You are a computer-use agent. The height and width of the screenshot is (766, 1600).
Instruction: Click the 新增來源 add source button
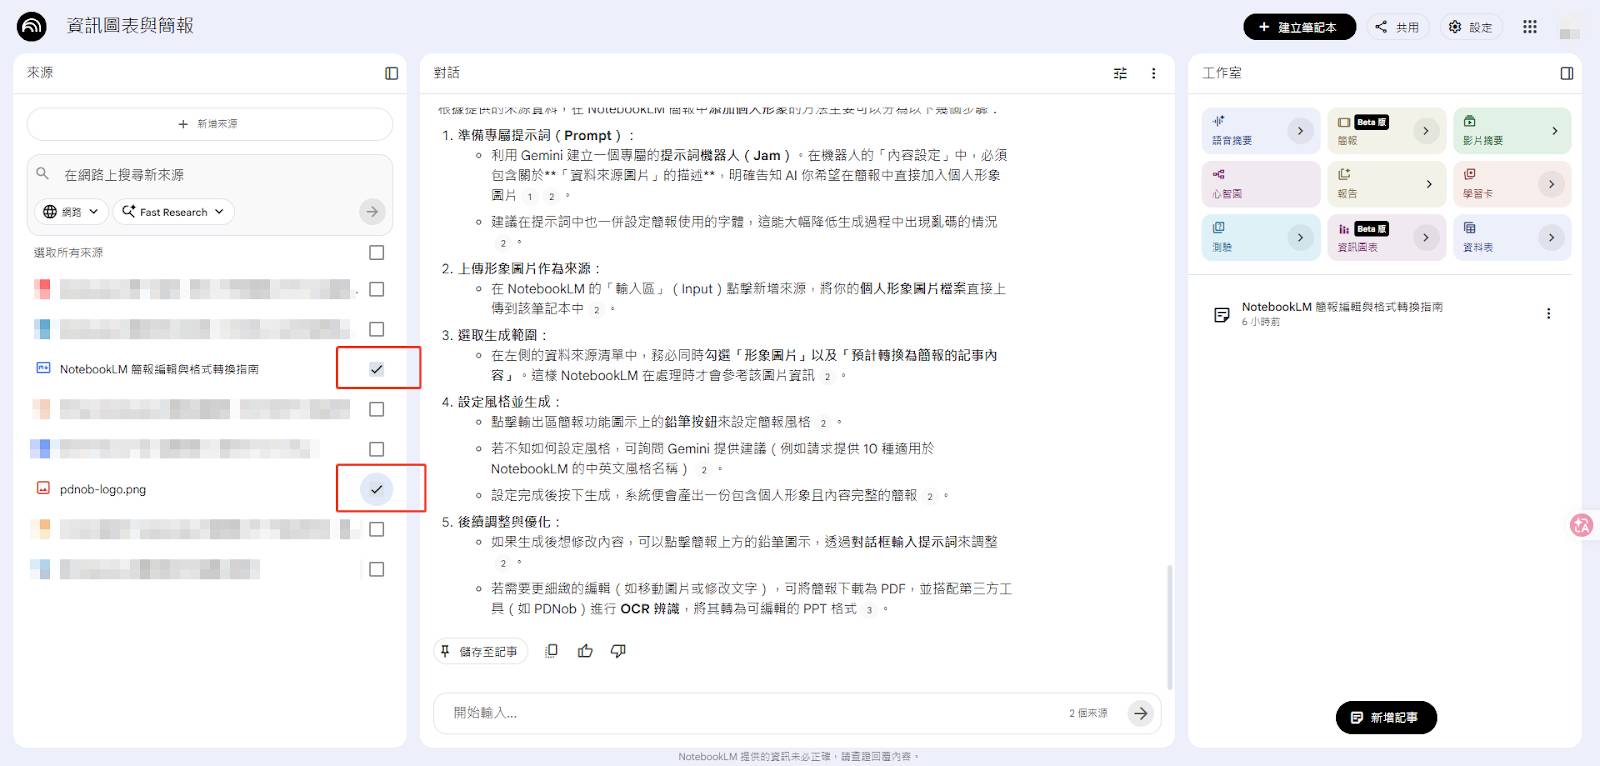[210, 124]
